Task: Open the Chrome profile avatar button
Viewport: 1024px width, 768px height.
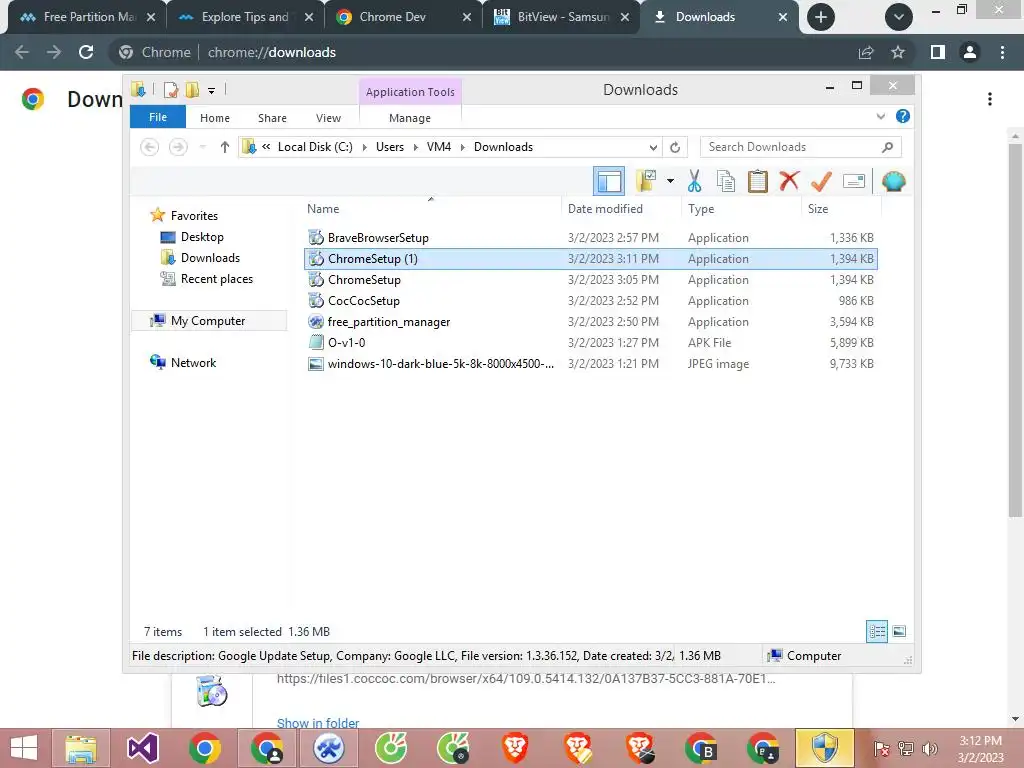Action: [x=970, y=52]
